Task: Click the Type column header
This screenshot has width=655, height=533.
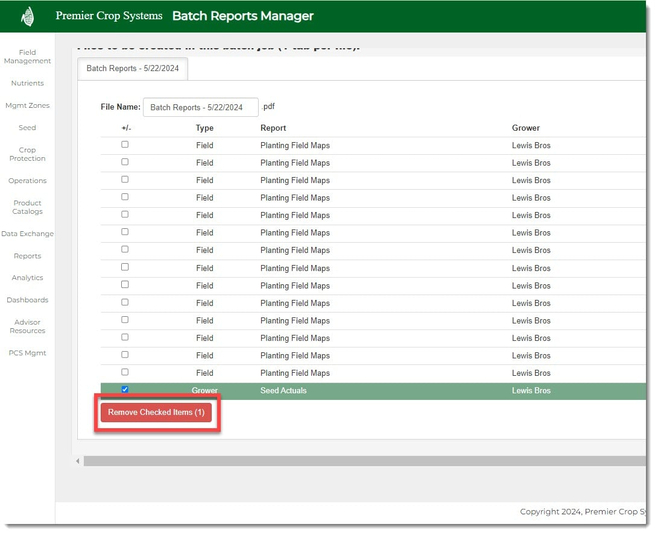Action: (205, 128)
